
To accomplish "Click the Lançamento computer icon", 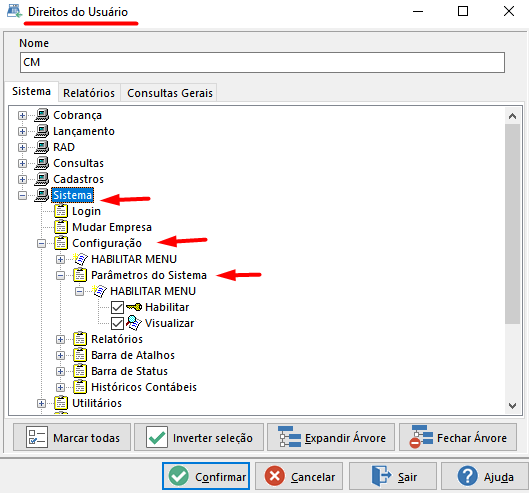I will coord(42,131).
